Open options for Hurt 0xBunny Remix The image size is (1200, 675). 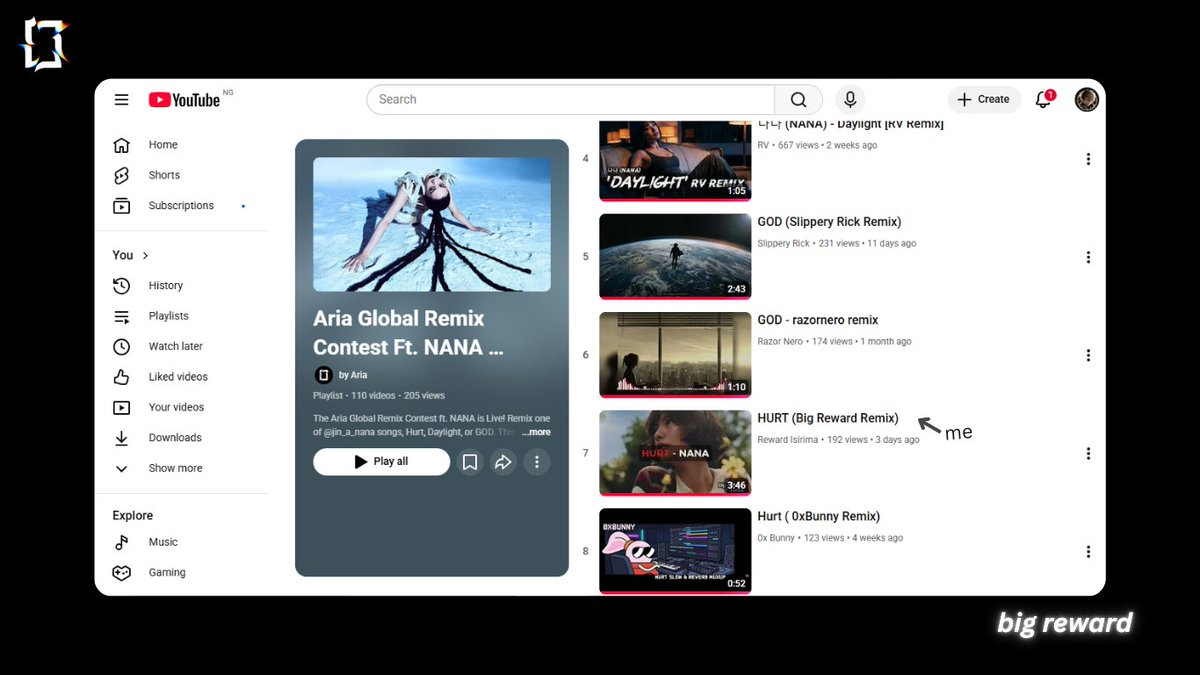1088,551
